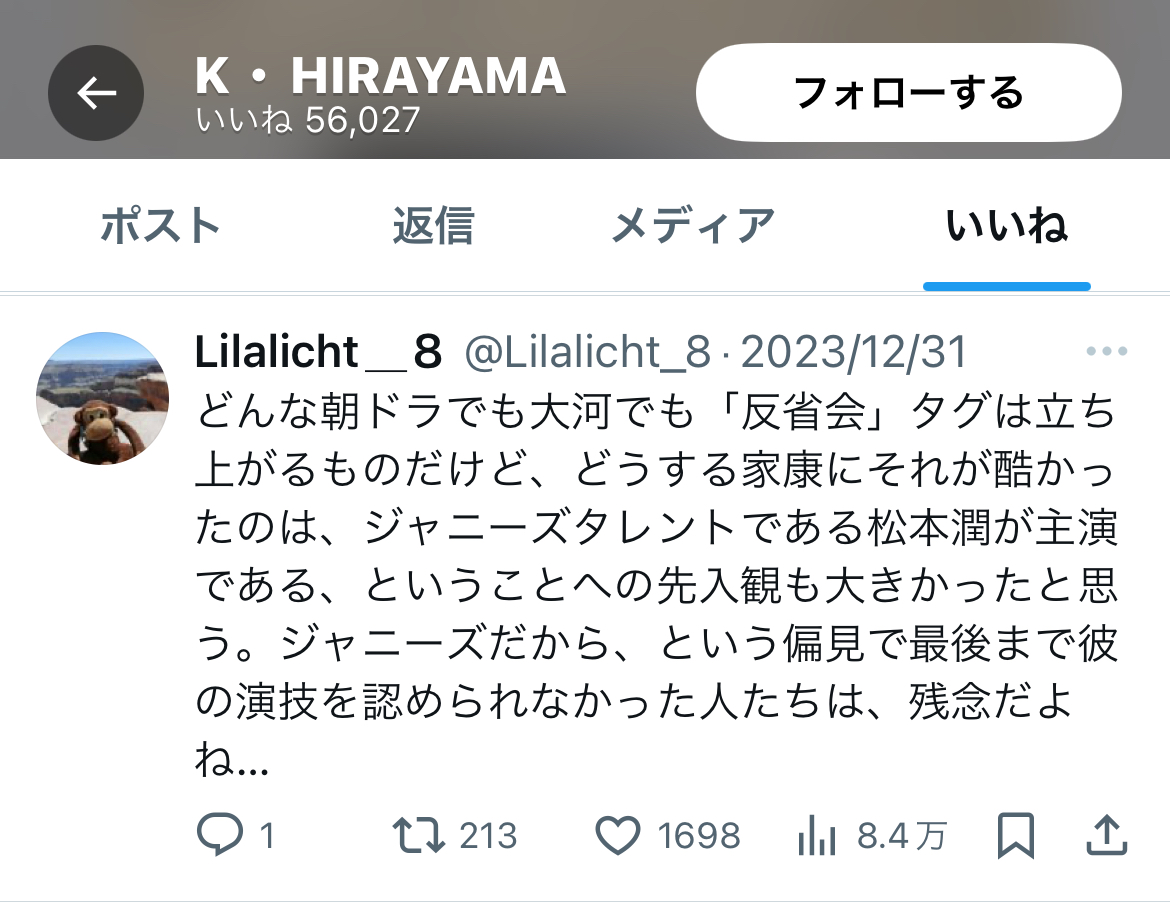Open the 返信 replies tab

tap(434, 225)
